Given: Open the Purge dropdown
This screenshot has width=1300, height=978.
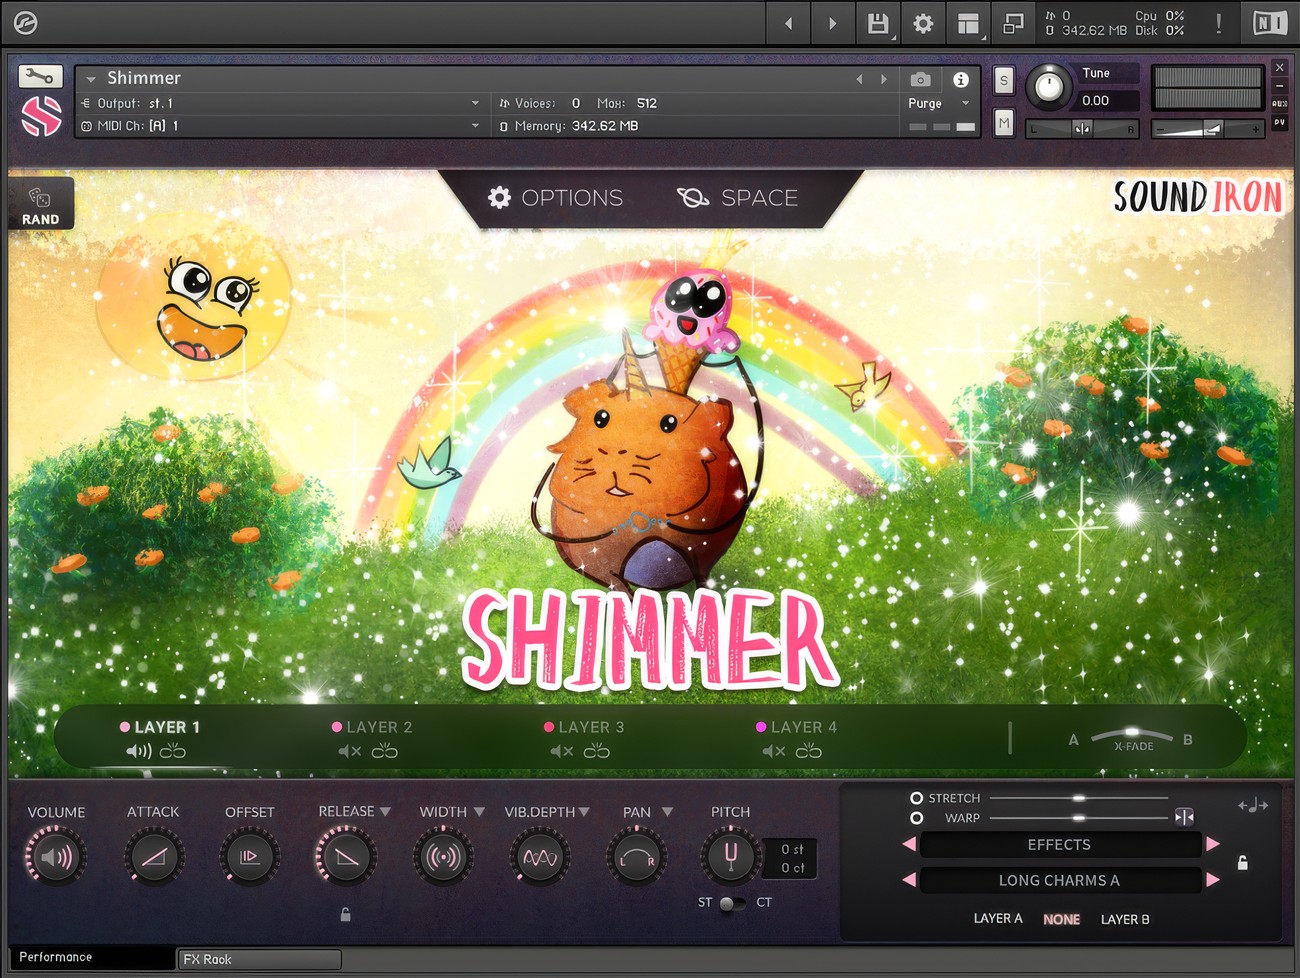Looking at the screenshot, I should coord(965,103).
